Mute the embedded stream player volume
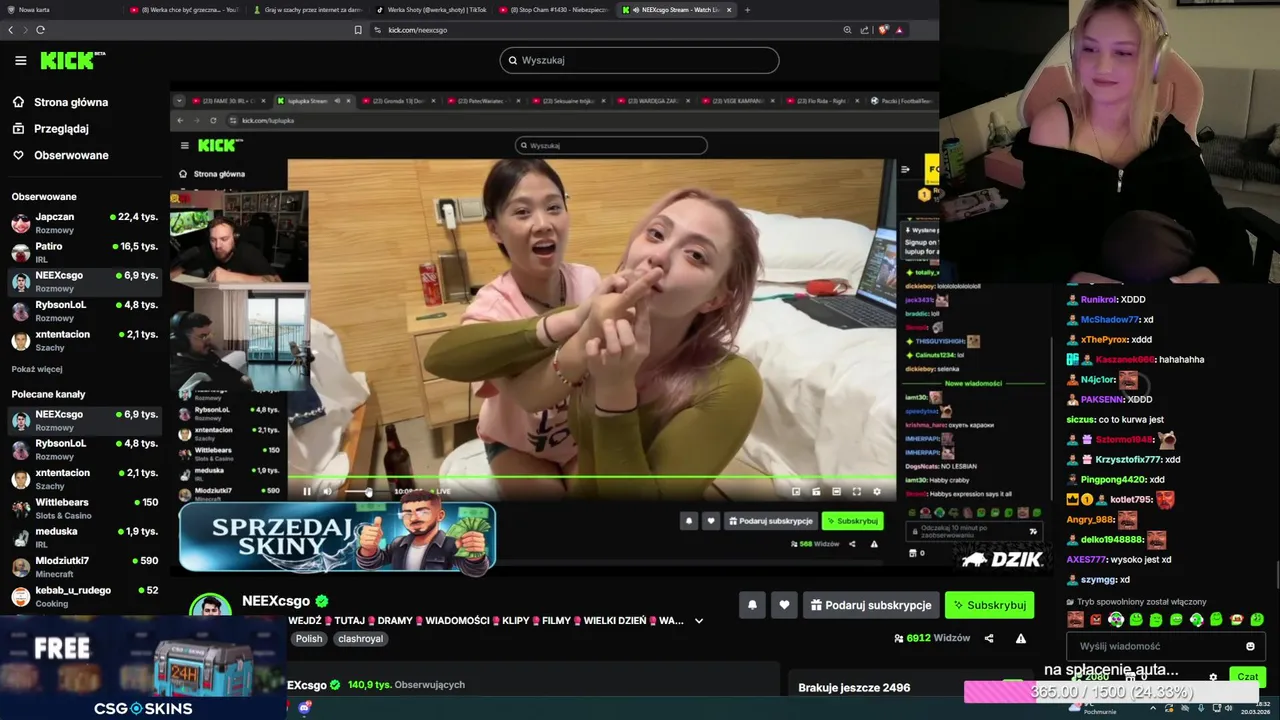The width and height of the screenshot is (1280, 720). pyautogui.click(x=327, y=491)
